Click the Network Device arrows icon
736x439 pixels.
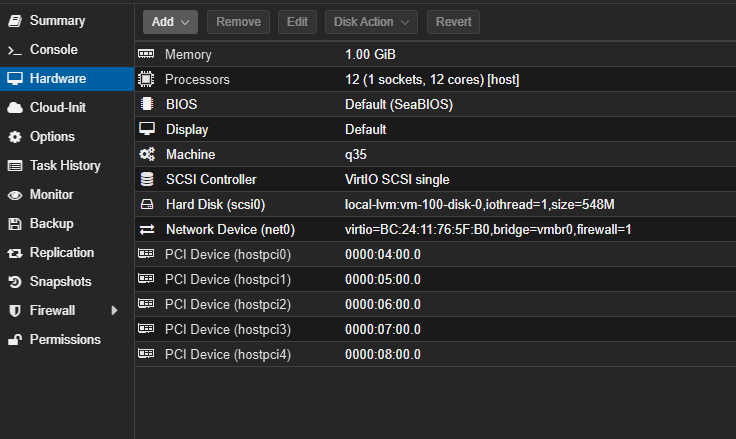click(x=147, y=229)
